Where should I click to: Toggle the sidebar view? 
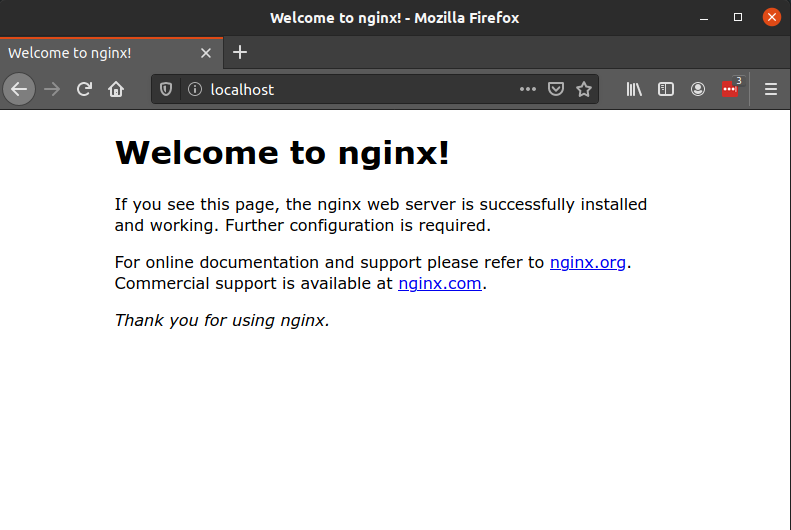coord(666,89)
